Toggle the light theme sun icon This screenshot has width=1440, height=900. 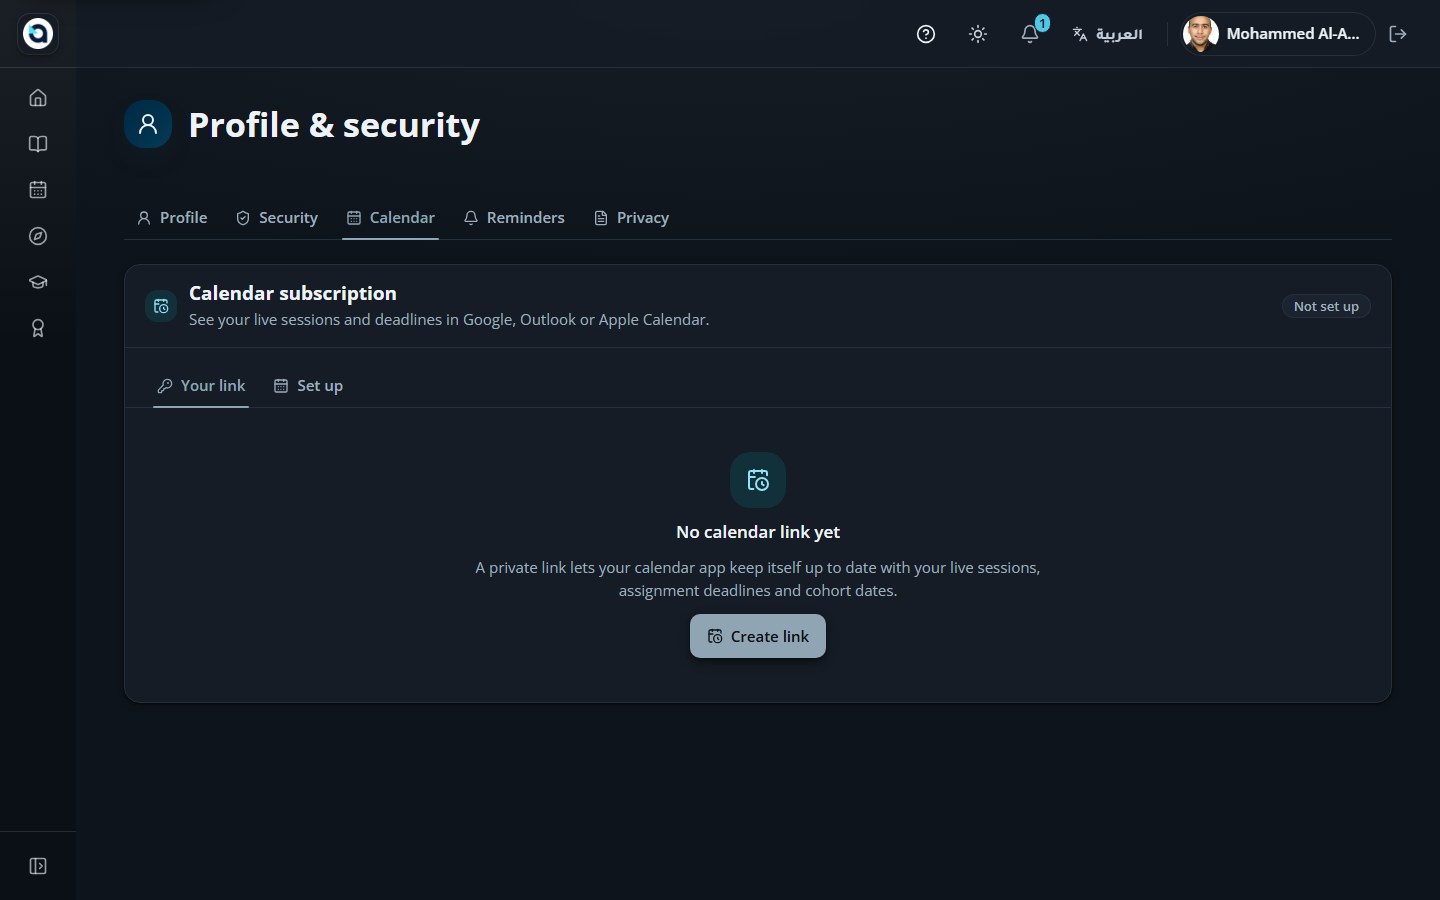coord(978,34)
